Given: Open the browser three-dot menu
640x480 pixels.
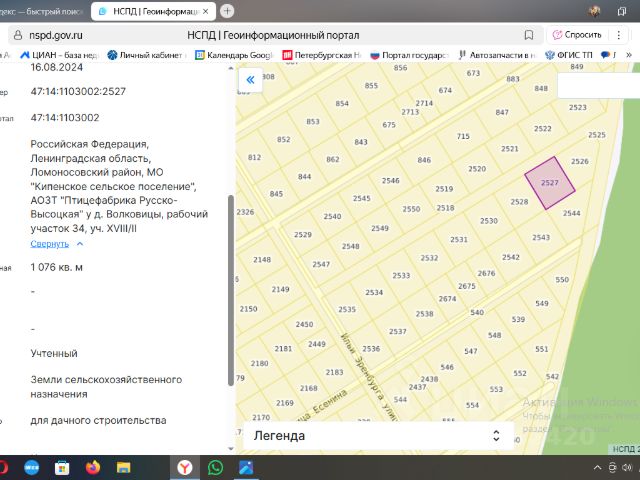Looking at the screenshot, I should click(x=619, y=35).
